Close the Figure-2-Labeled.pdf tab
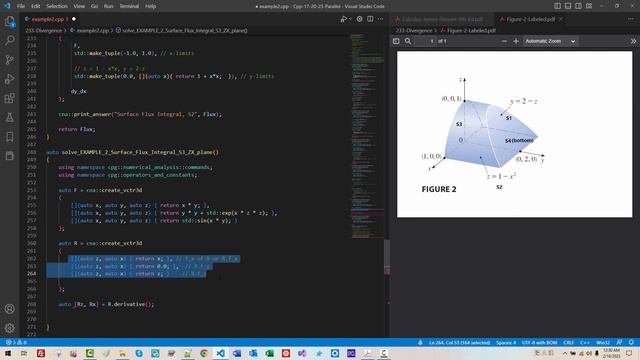 tap(561, 19)
